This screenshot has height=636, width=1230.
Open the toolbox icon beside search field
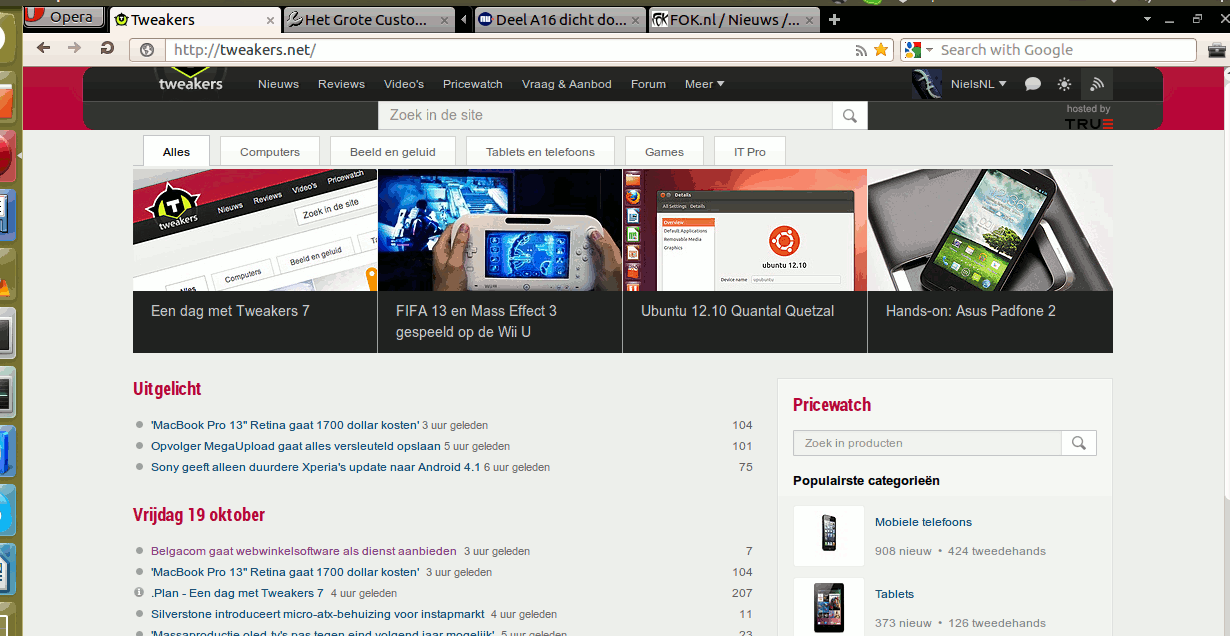tap(1216, 50)
